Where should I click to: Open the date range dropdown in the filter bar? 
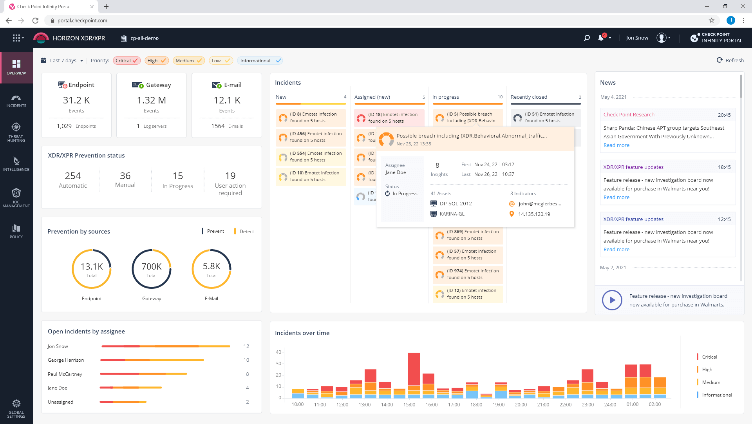(63, 60)
